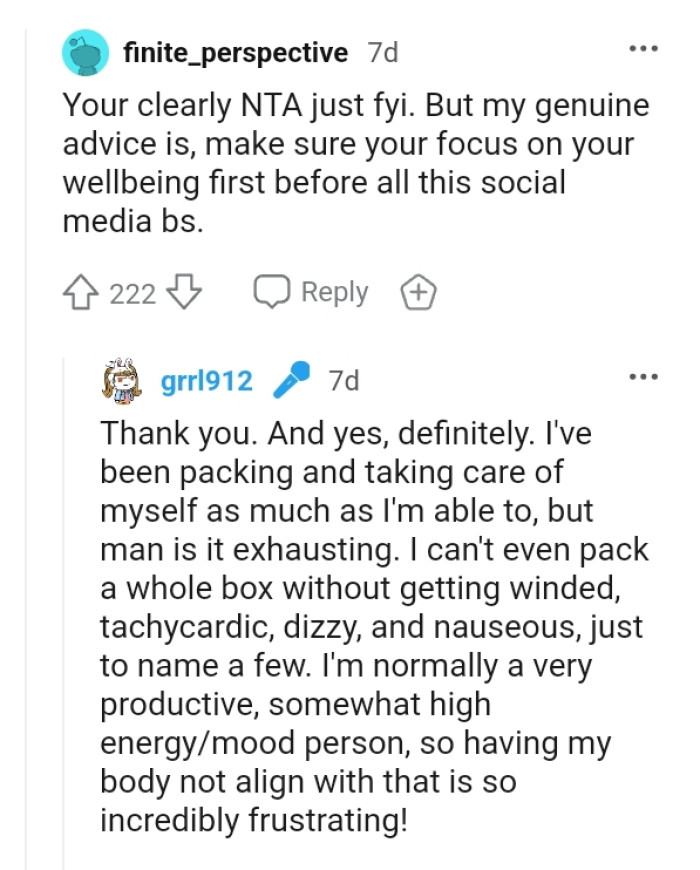Open the three-dot menu on finite_perspective's comment
700x870 pixels.
click(643, 48)
